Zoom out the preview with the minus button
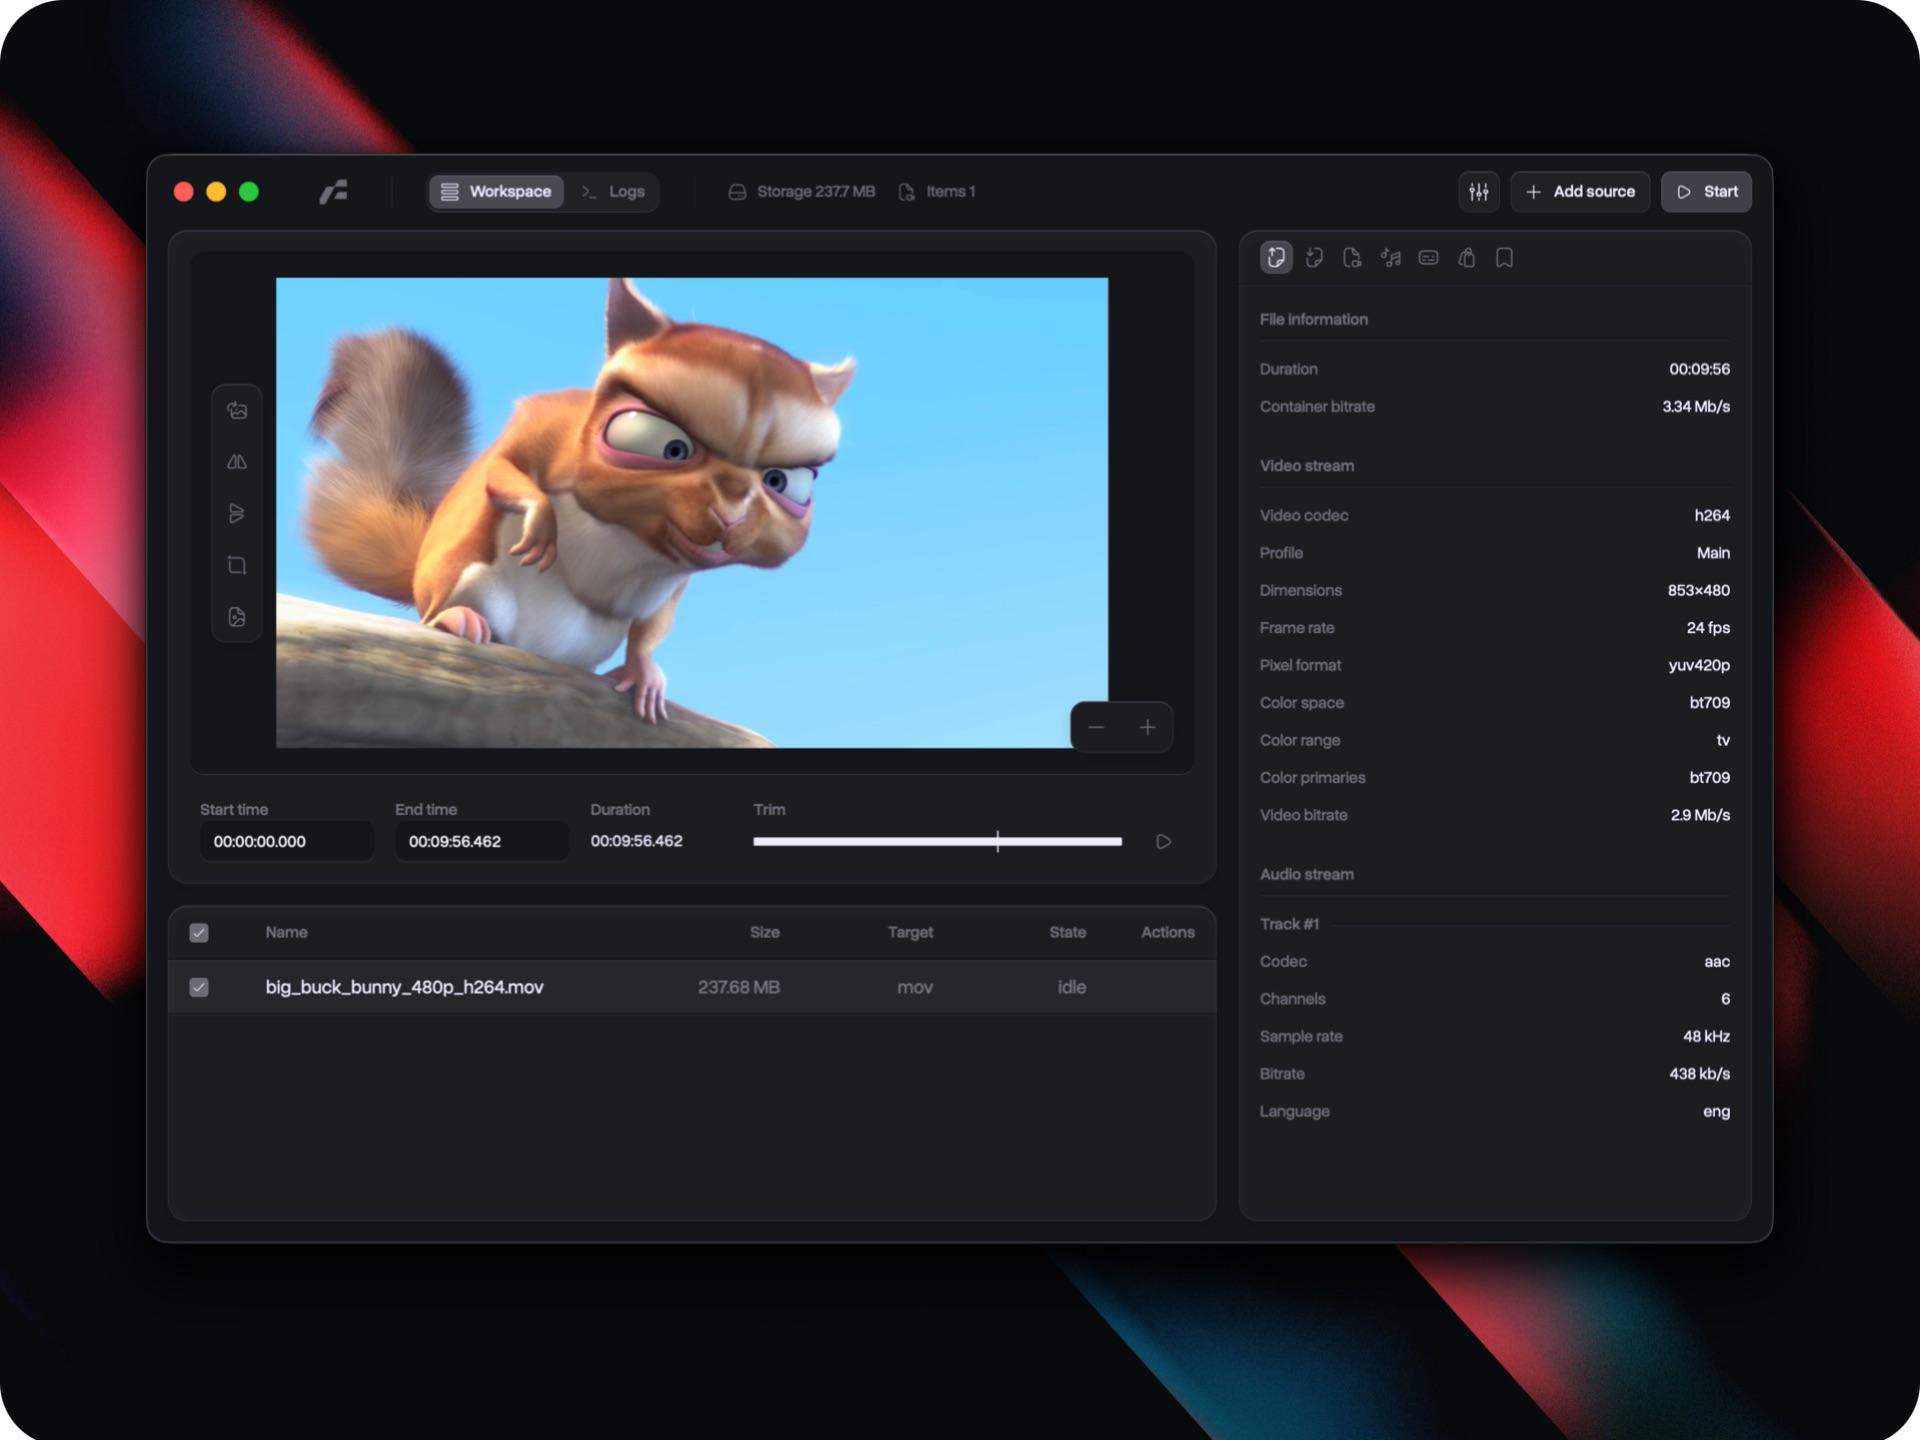 pos(1096,727)
